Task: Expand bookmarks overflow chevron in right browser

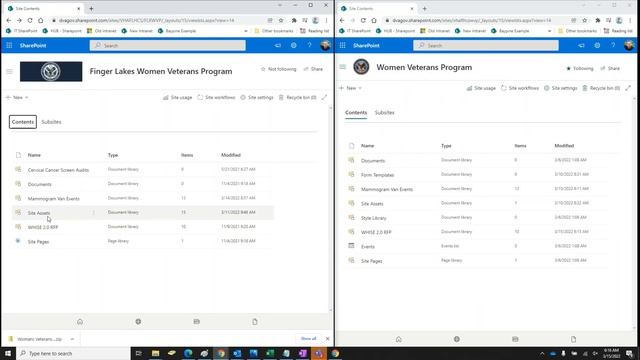Action: [x=549, y=31]
